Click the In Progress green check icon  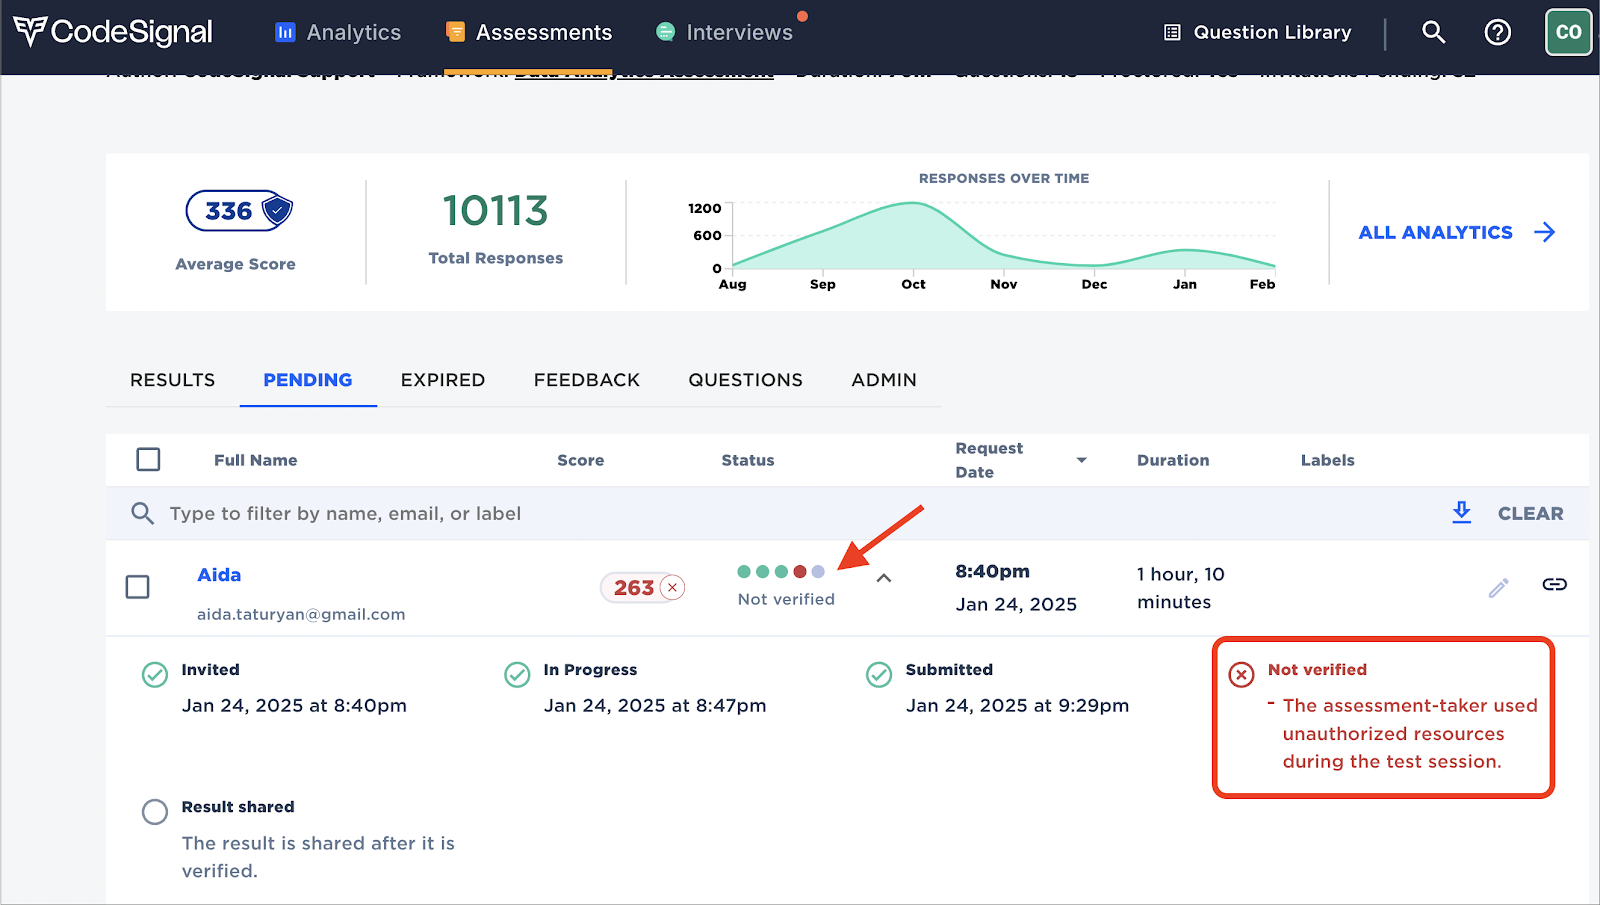(x=517, y=675)
